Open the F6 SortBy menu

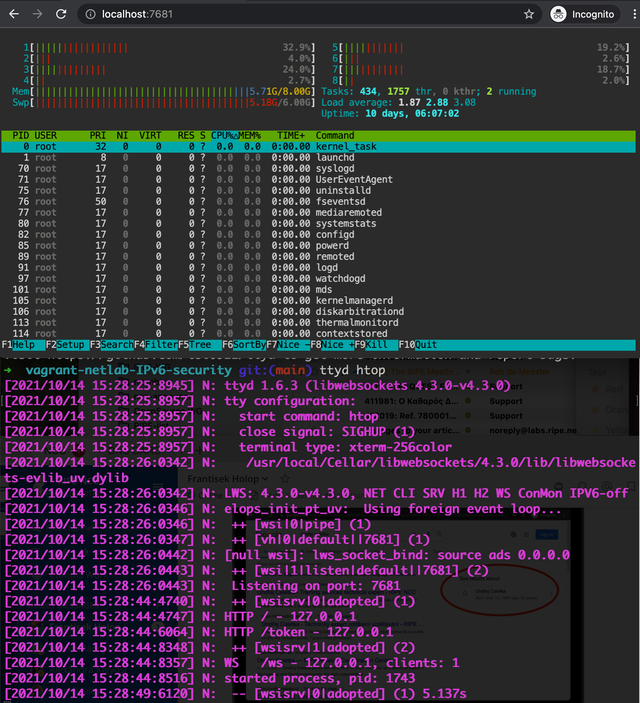tap(244, 345)
